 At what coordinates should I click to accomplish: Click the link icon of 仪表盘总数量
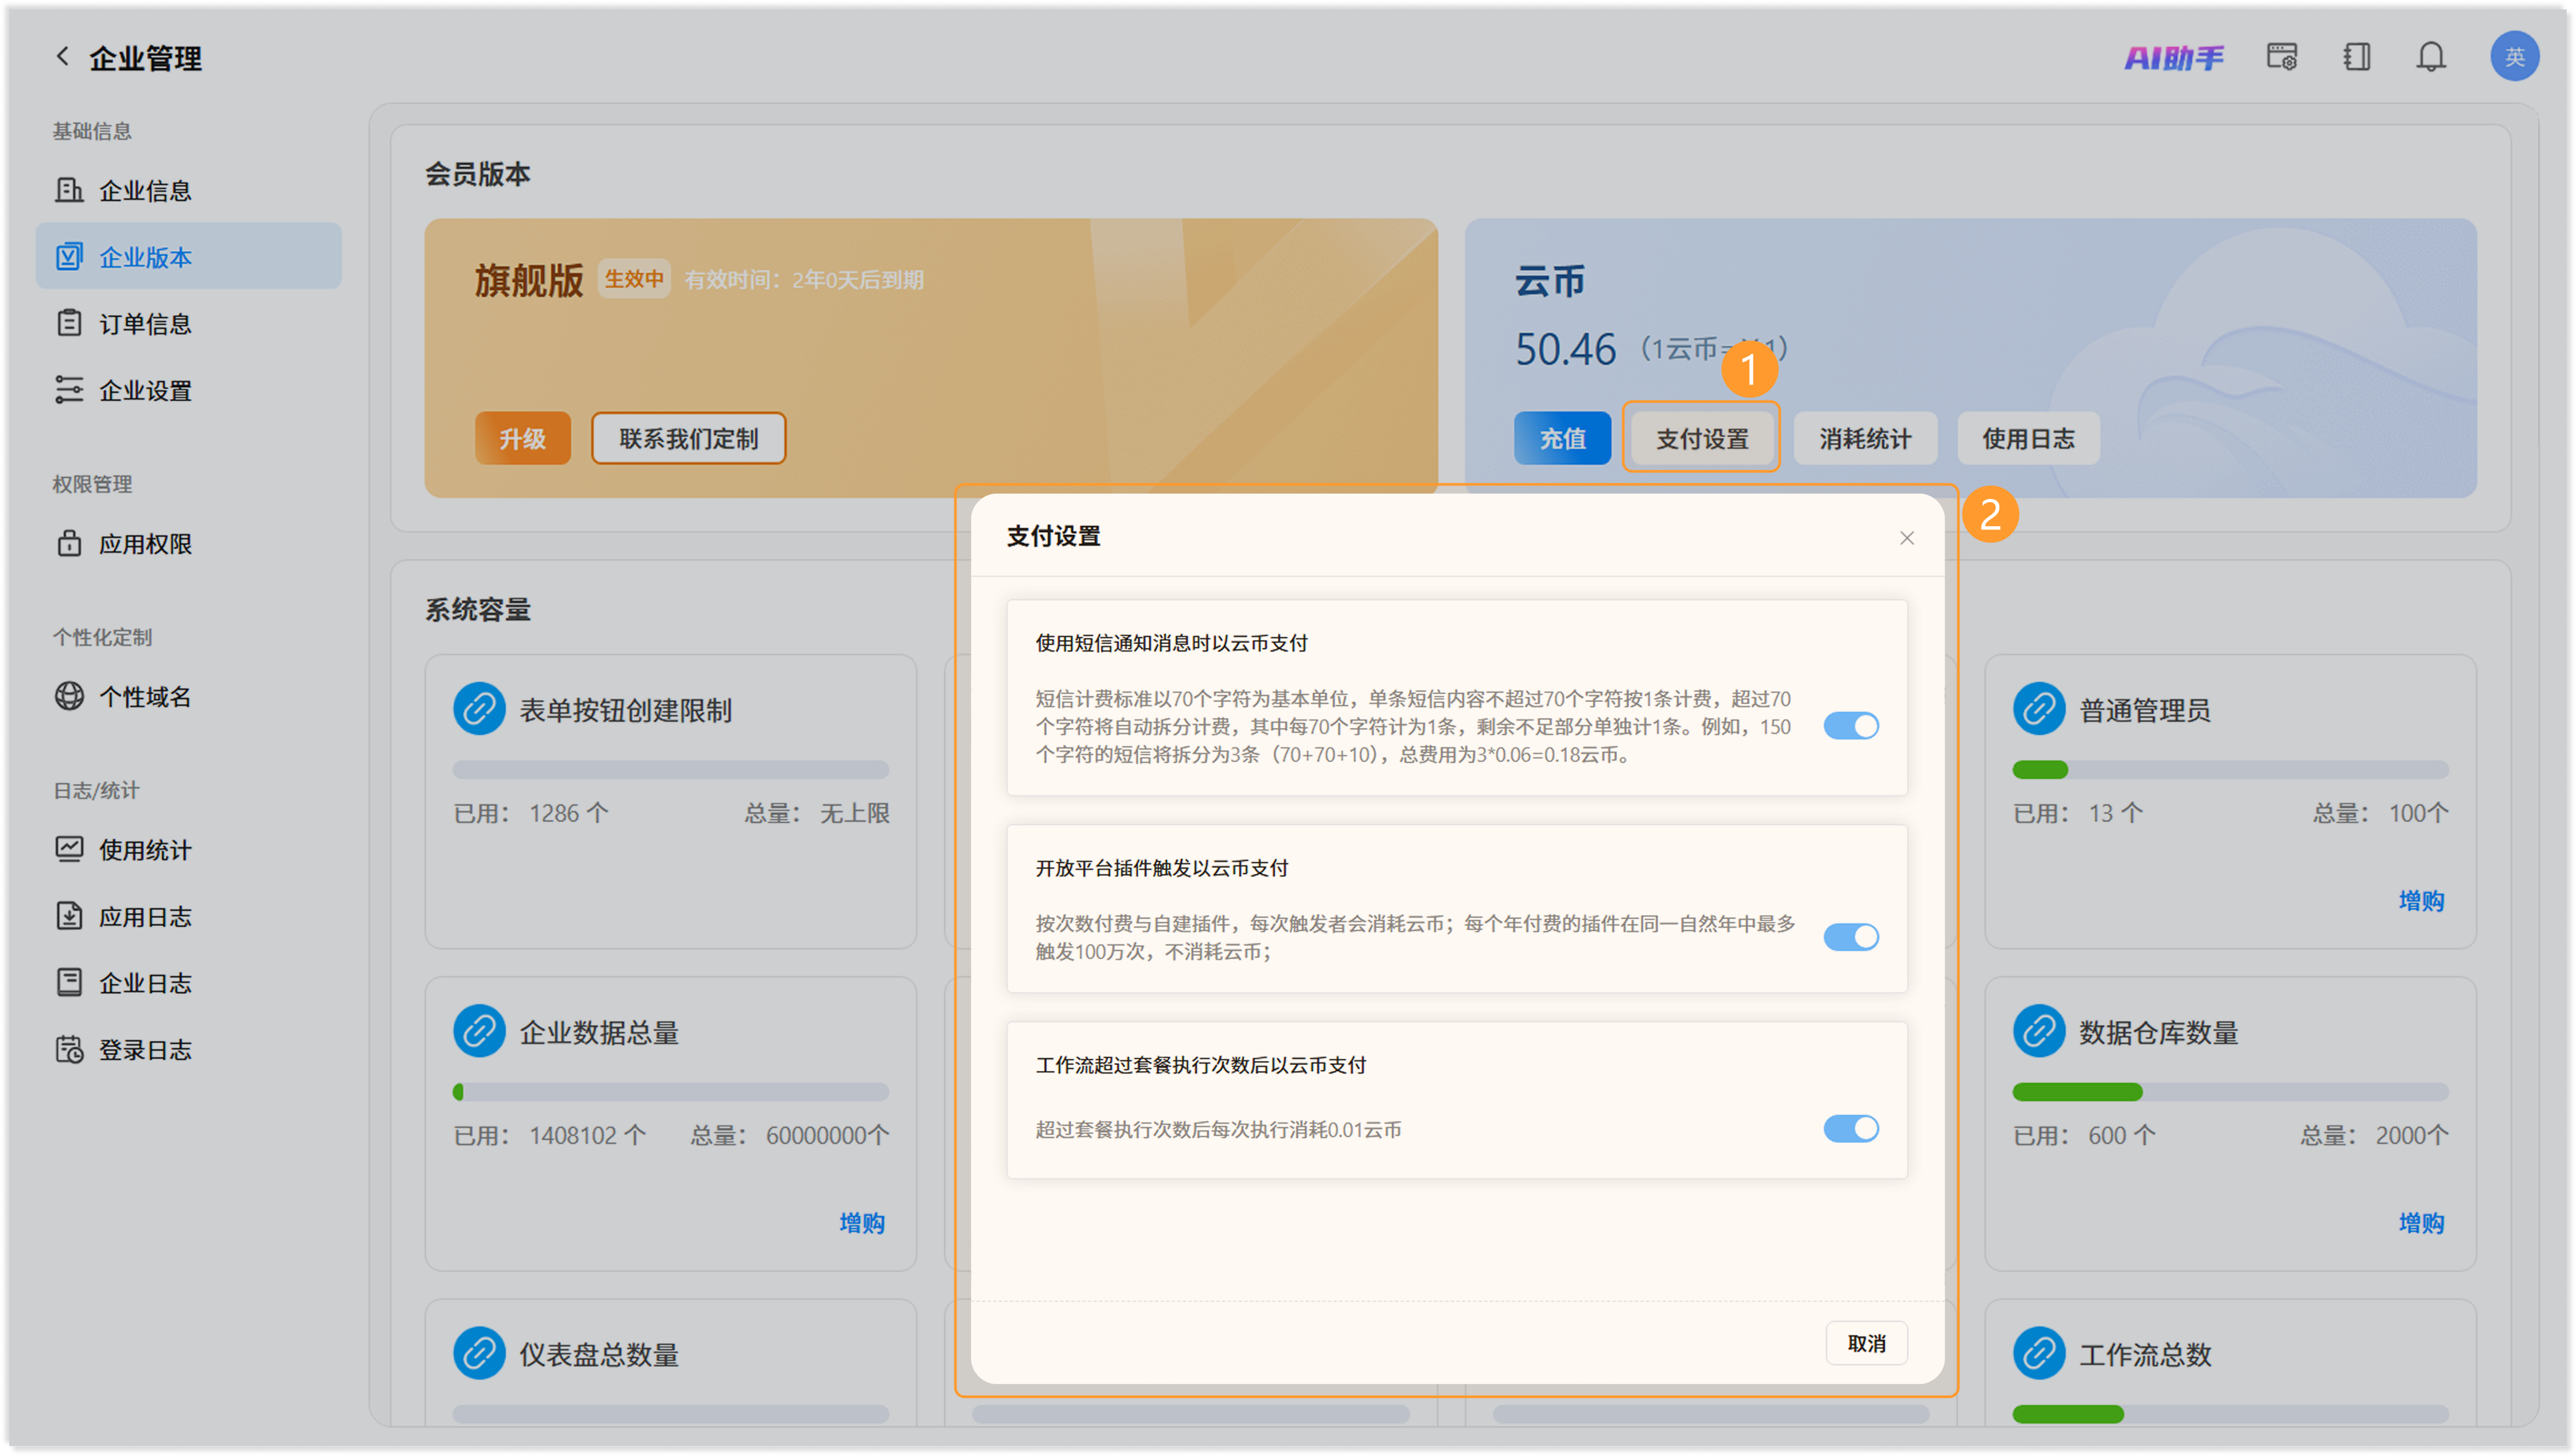[x=479, y=1353]
